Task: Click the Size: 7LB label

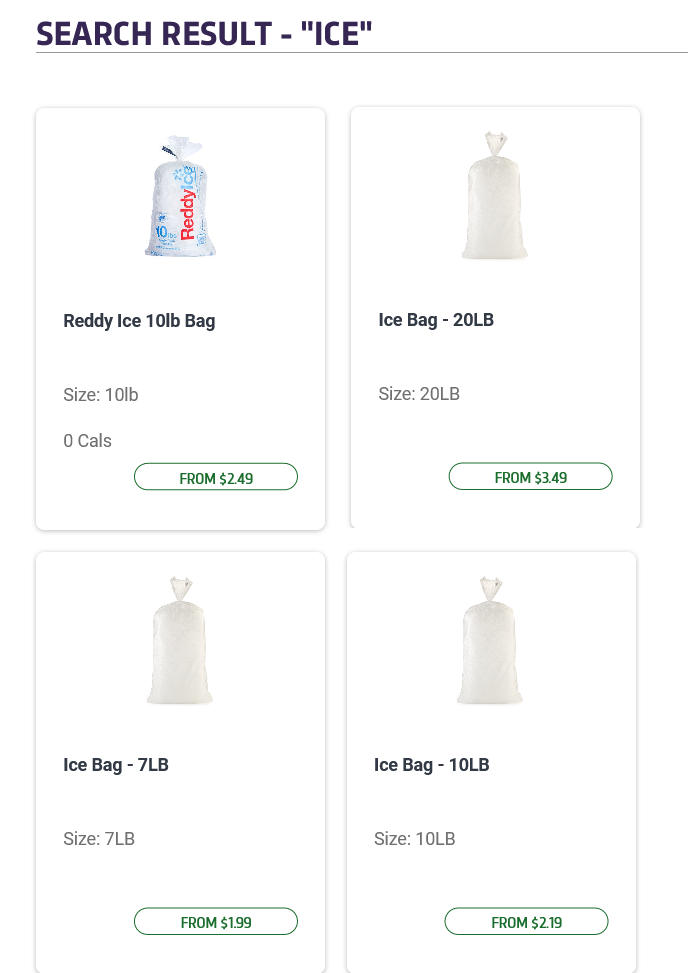Action: pyautogui.click(x=99, y=839)
